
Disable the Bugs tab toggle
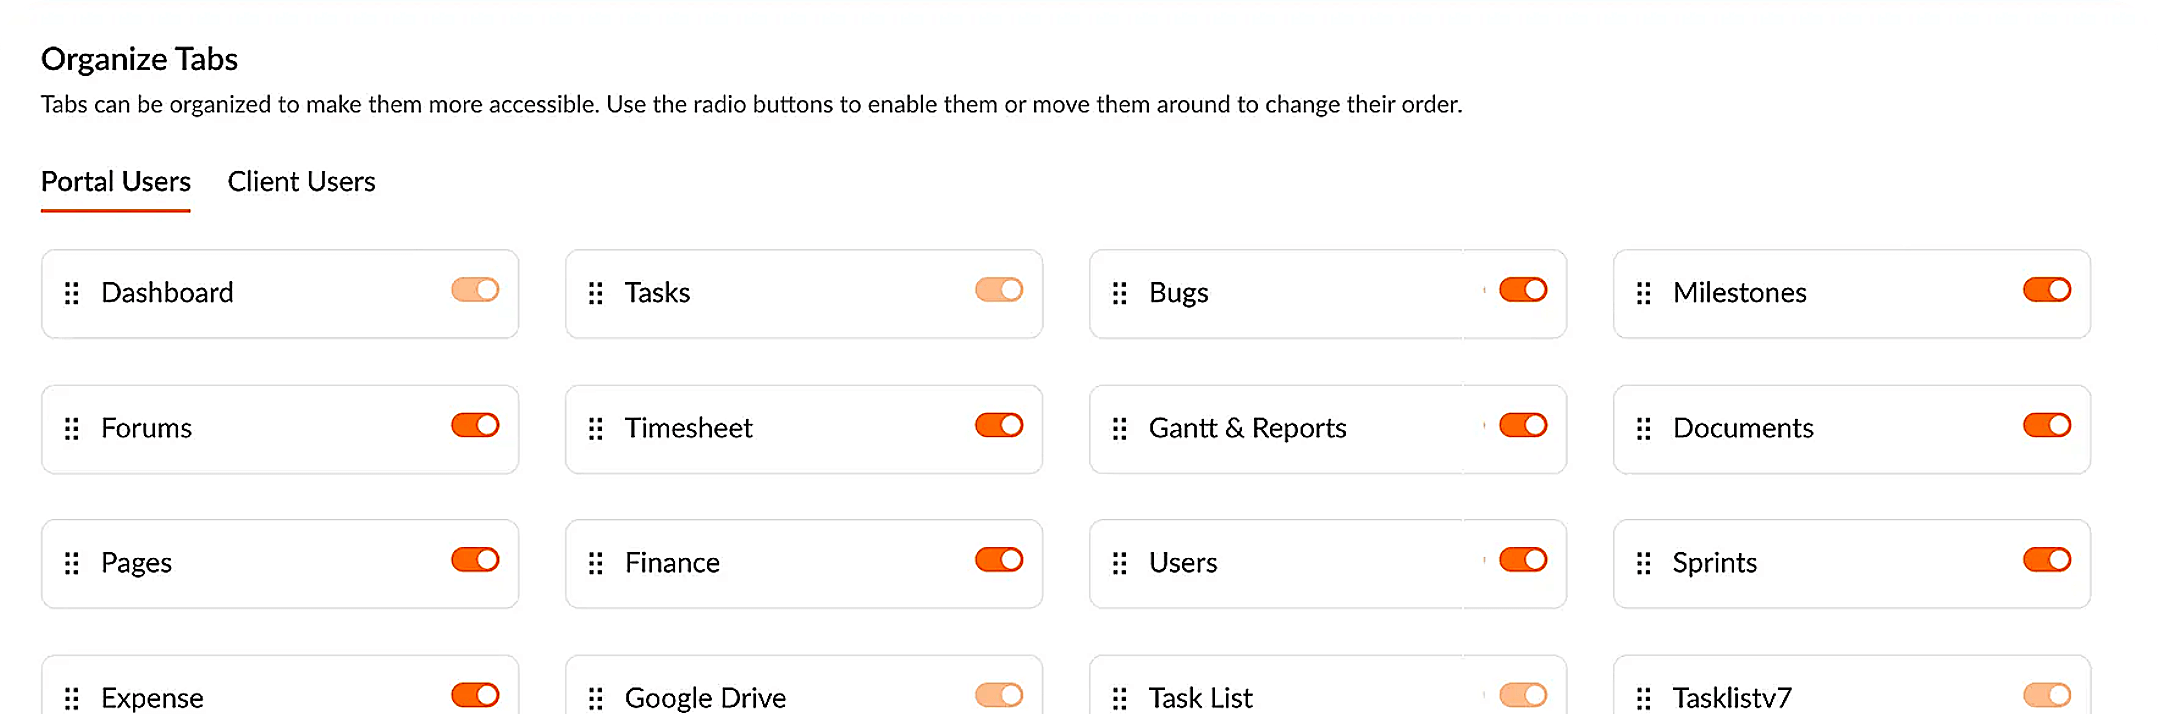(1523, 290)
